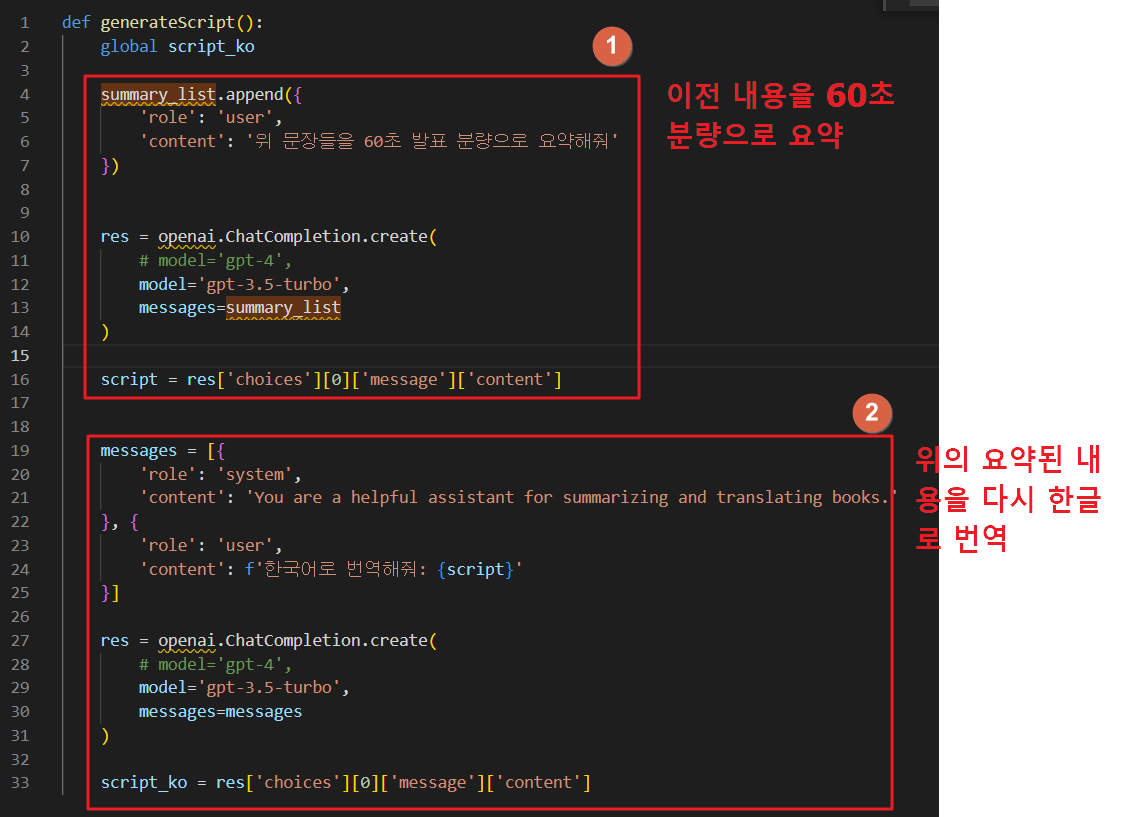1138x817 pixels.
Task: Click the {script} placeholder on line 24
Action: coord(475,569)
